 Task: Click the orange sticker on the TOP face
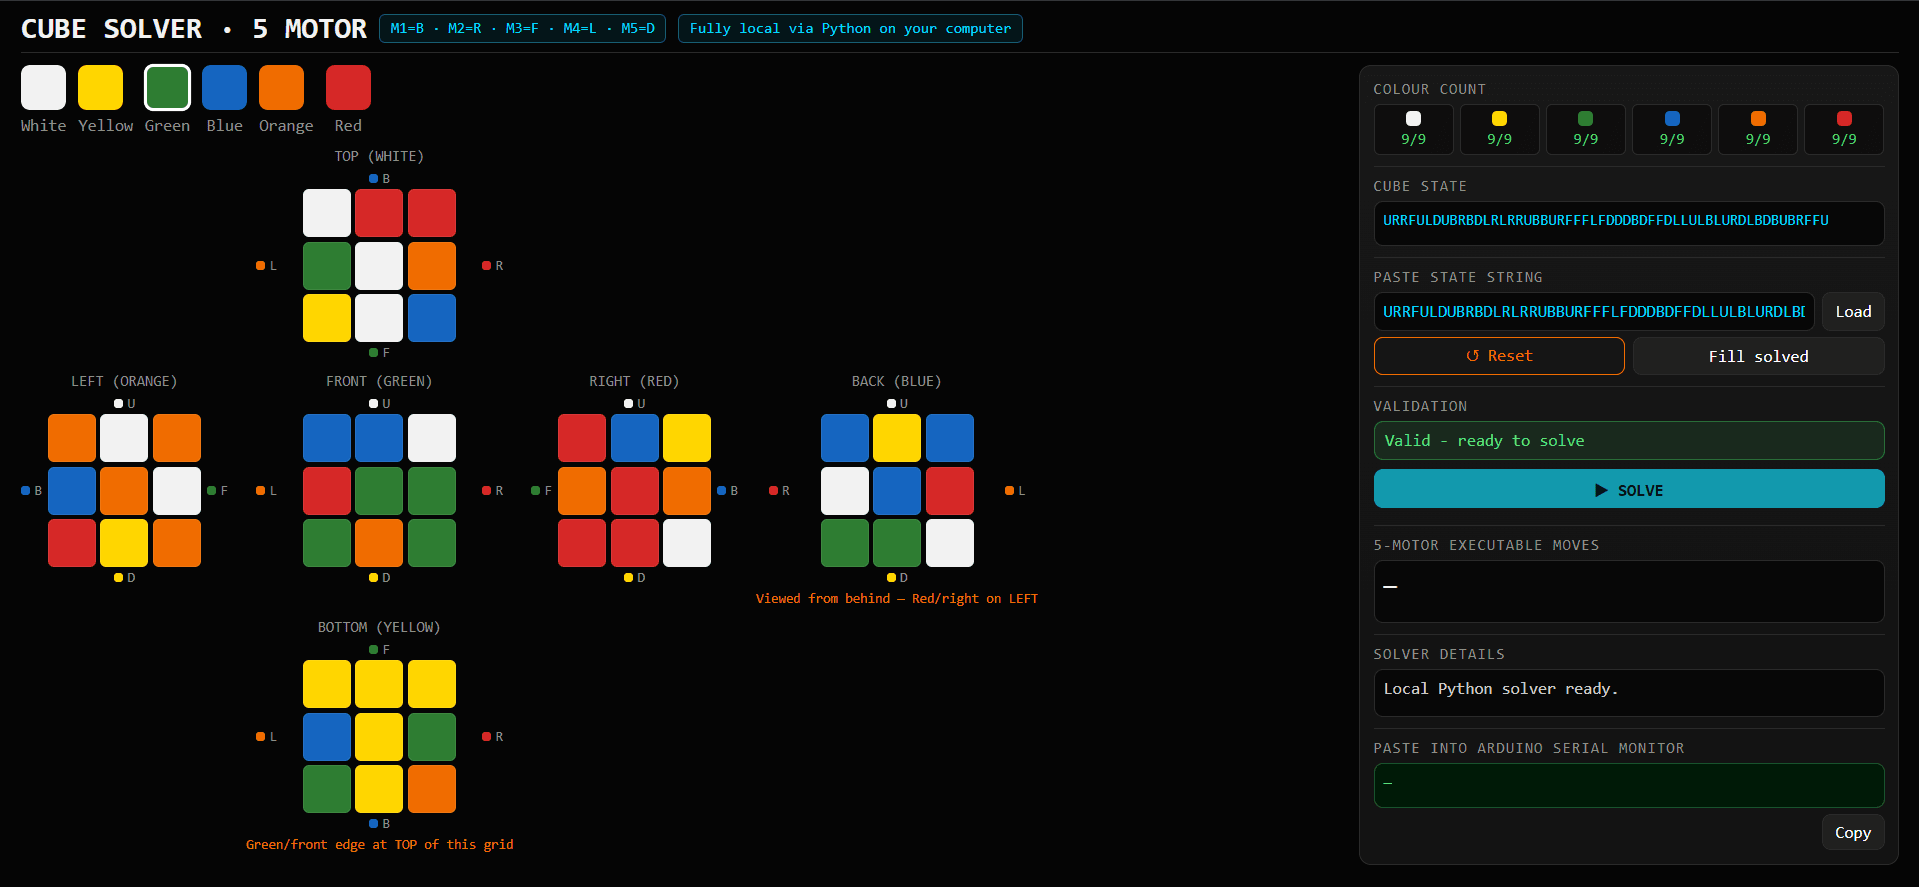click(432, 266)
